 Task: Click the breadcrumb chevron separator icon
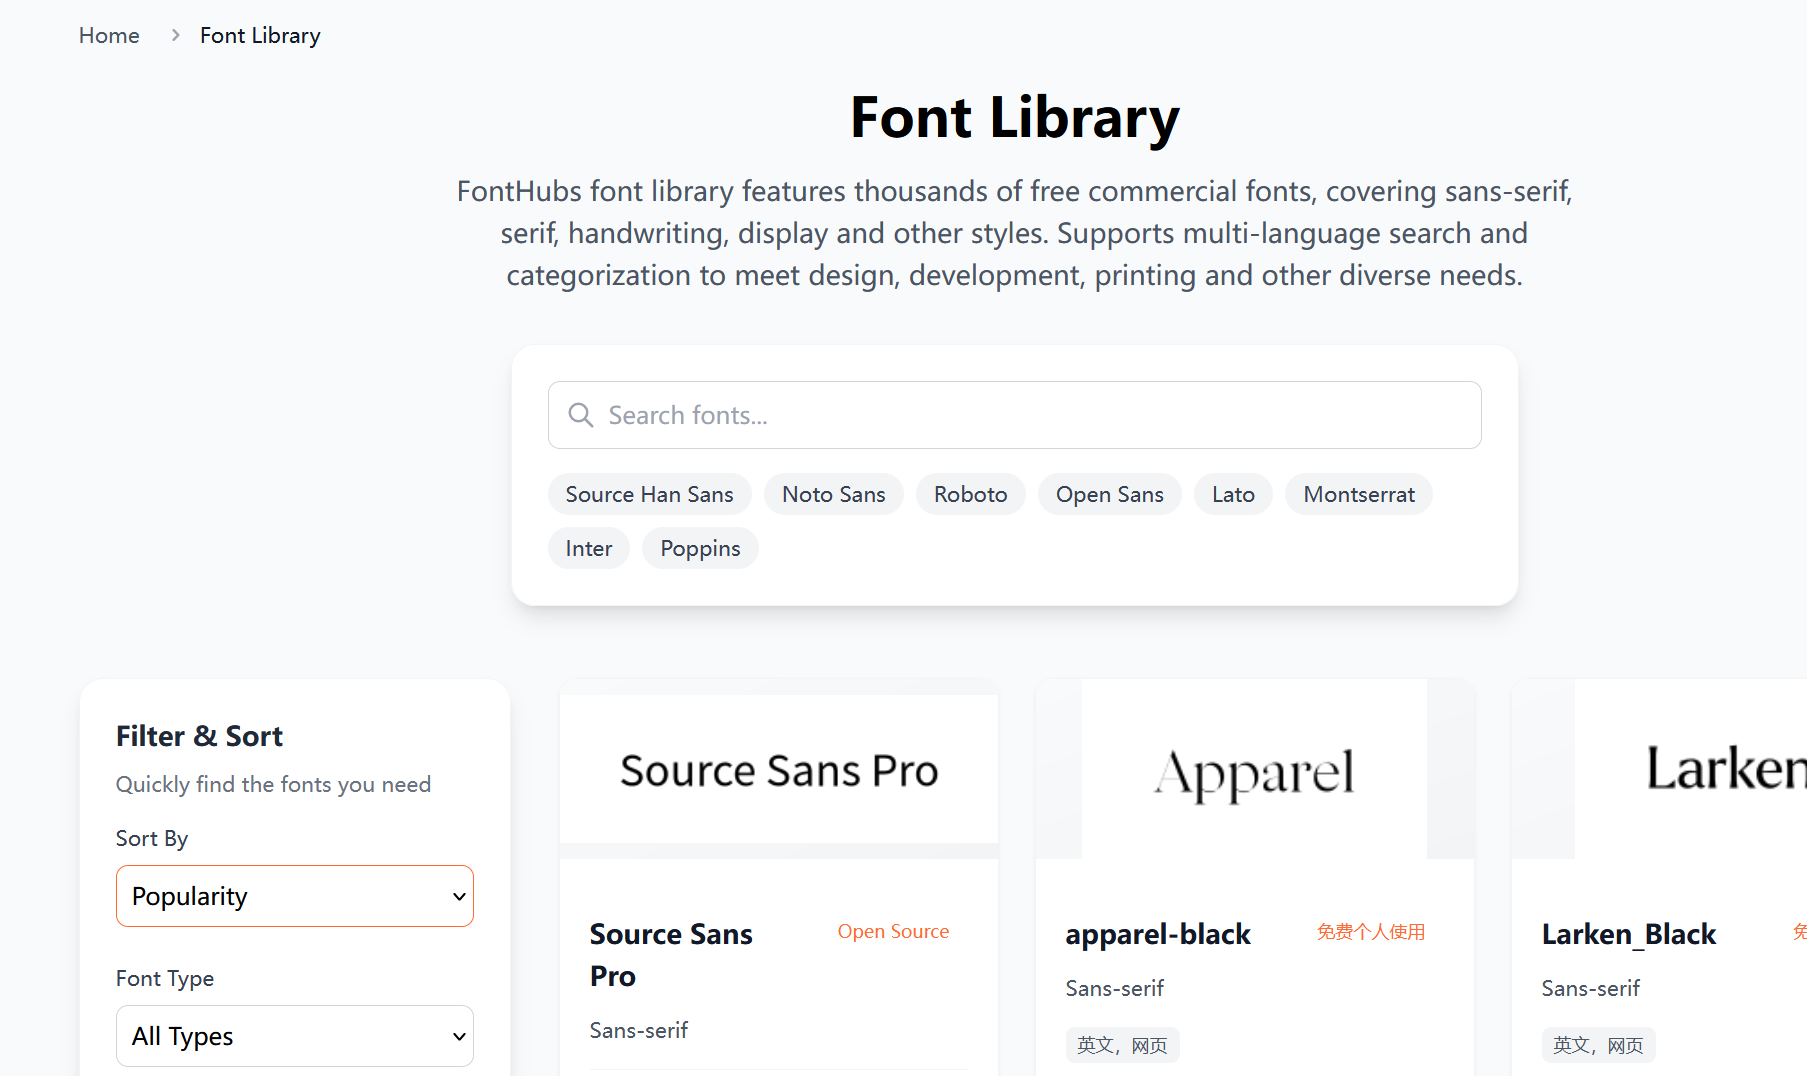pyautogui.click(x=175, y=35)
